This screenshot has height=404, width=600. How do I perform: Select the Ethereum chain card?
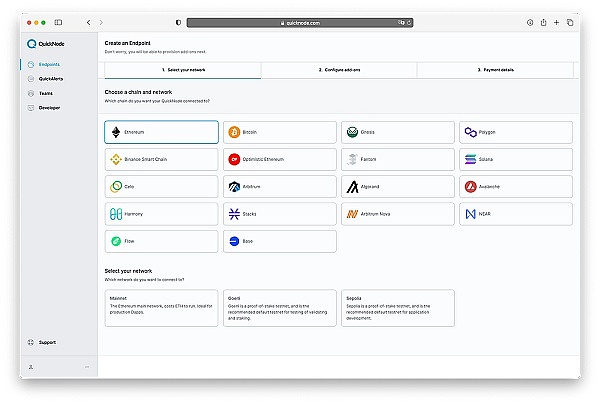pos(161,132)
